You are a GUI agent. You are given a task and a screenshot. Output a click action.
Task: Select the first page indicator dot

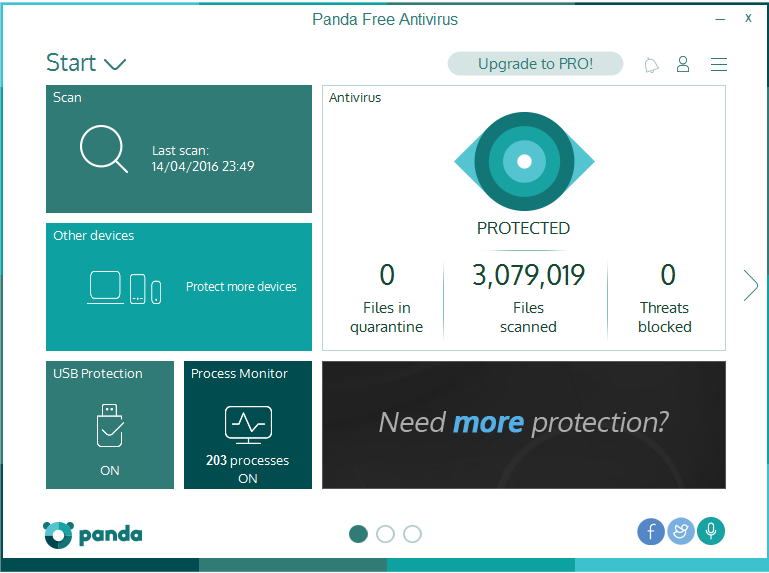point(358,534)
